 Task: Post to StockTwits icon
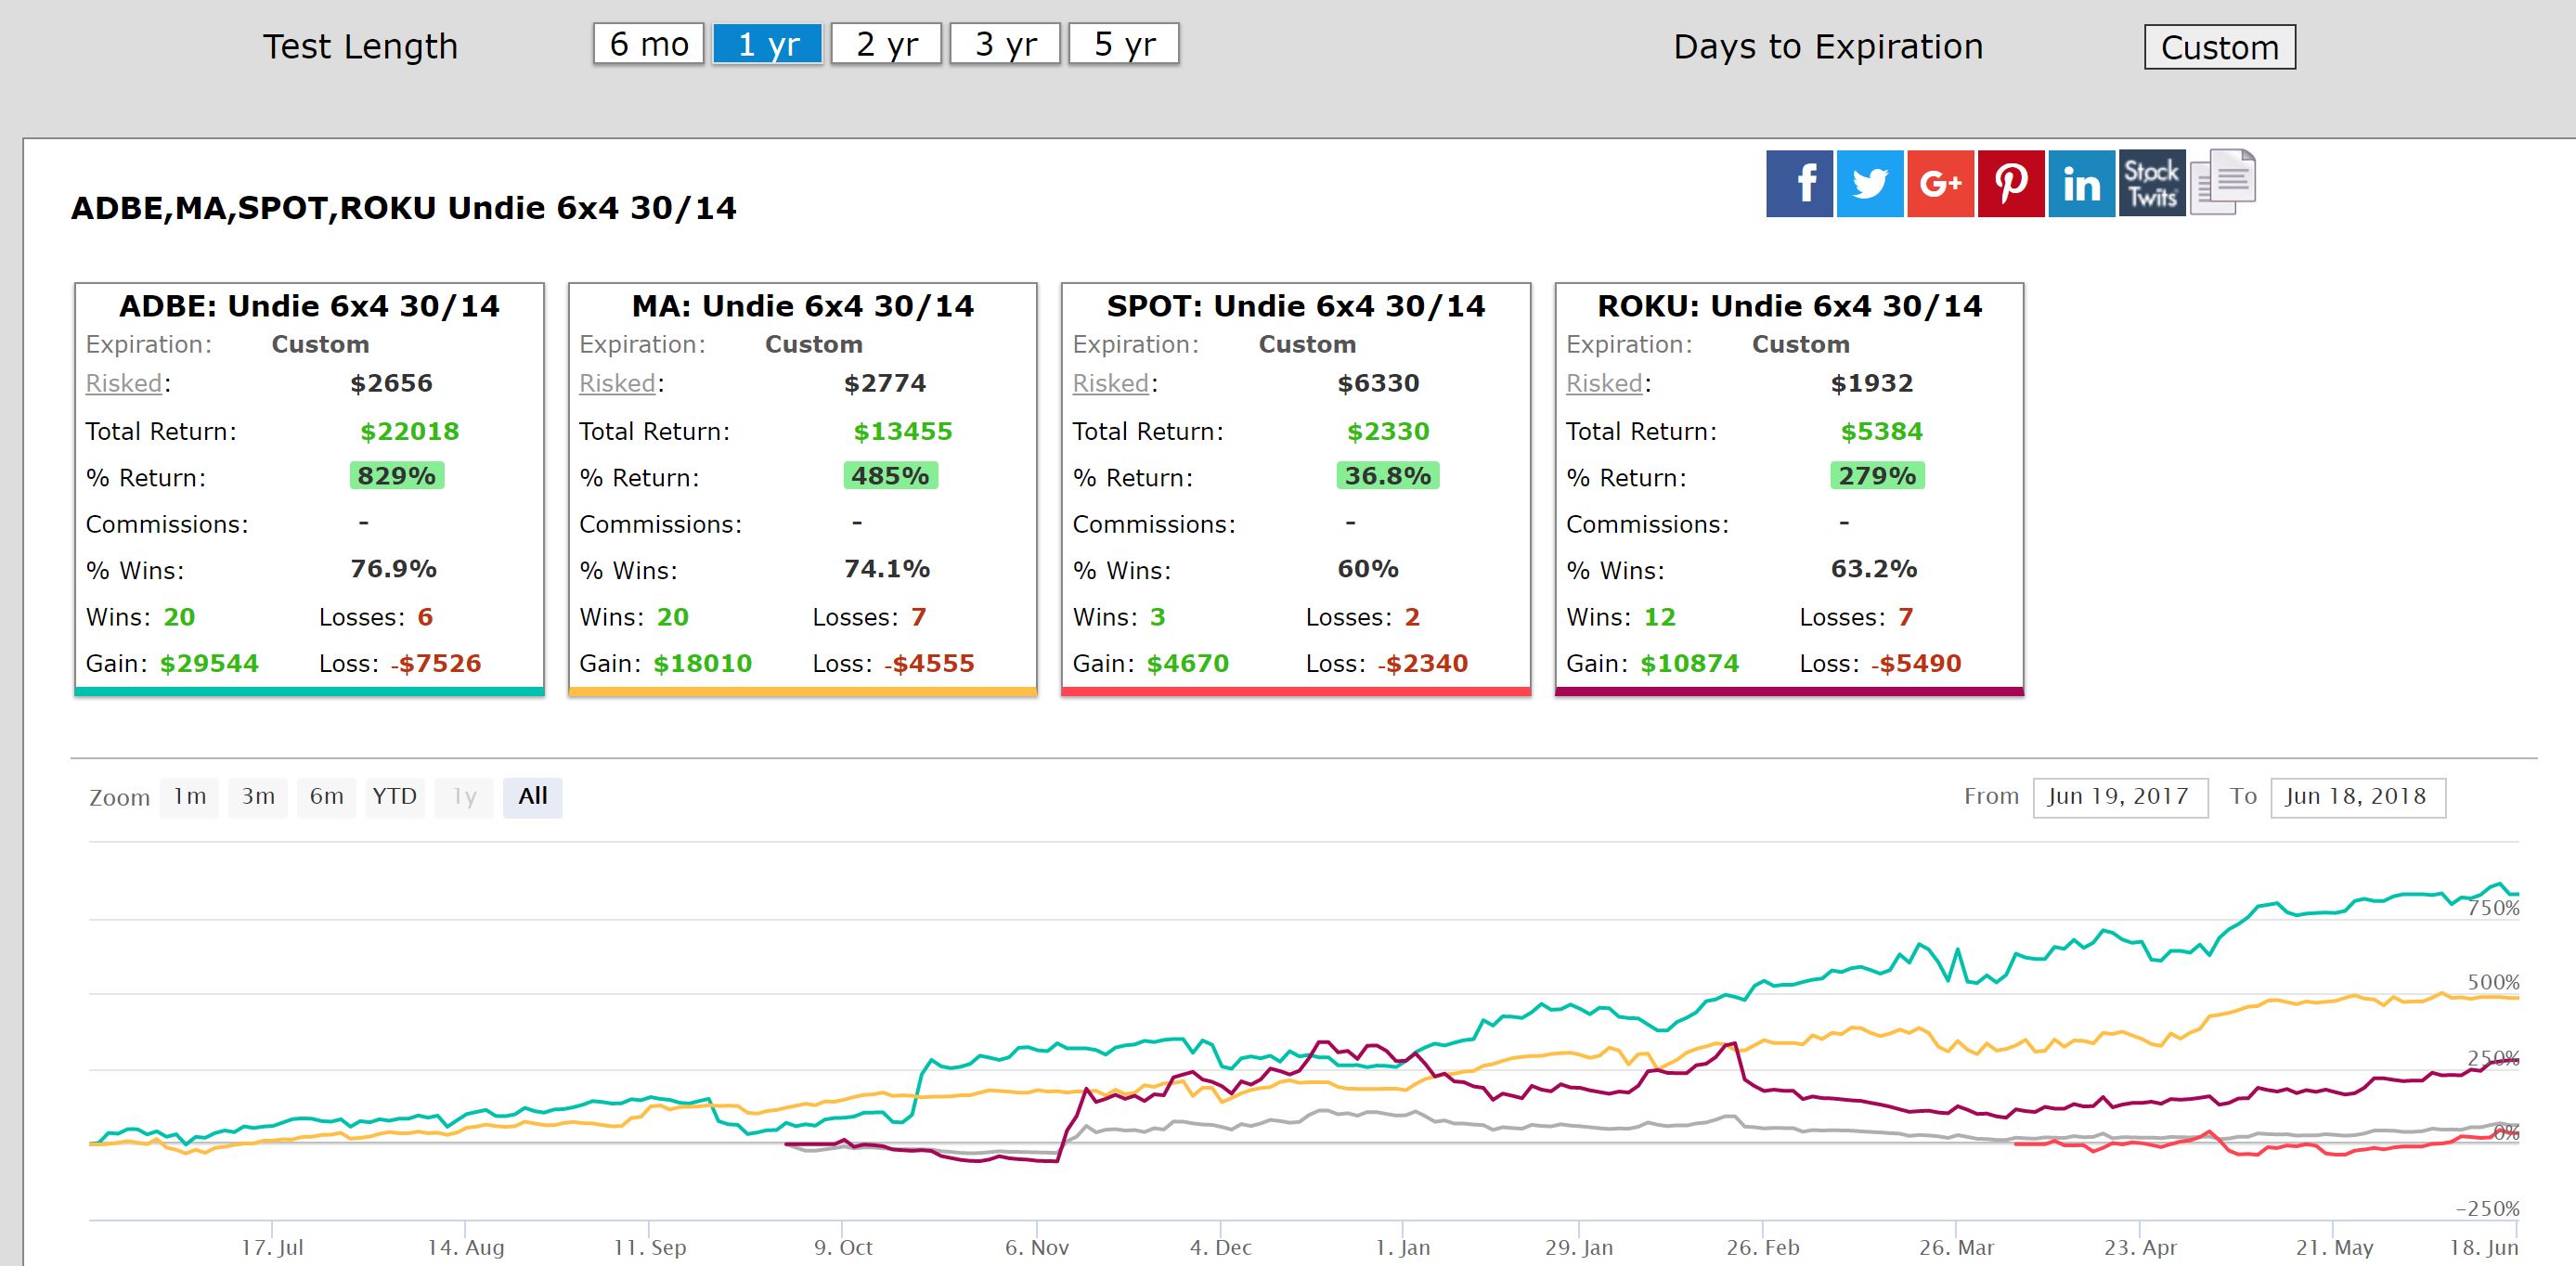pyautogui.click(x=2152, y=184)
